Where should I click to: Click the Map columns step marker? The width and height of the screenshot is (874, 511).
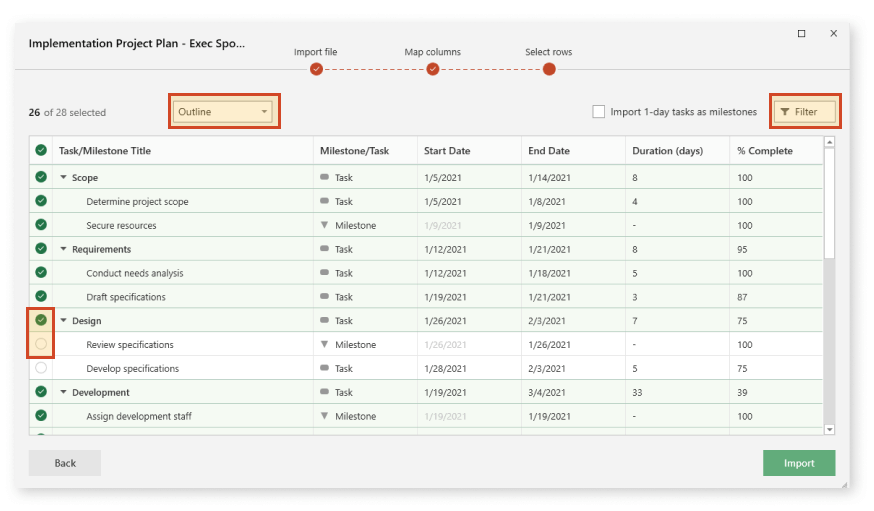pos(433,69)
